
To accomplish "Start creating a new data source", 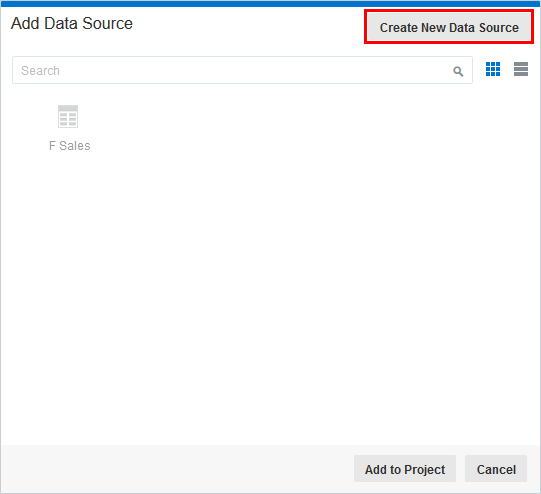I will point(449,27).
